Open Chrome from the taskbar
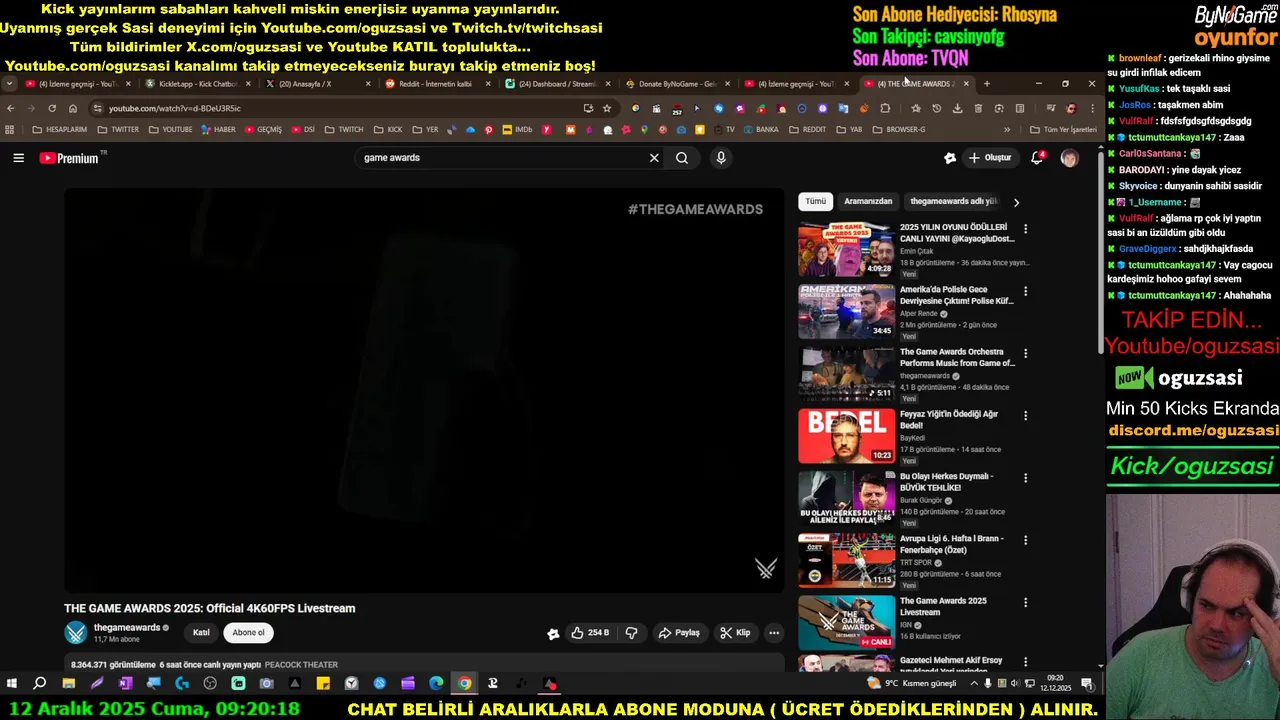 point(465,684)
